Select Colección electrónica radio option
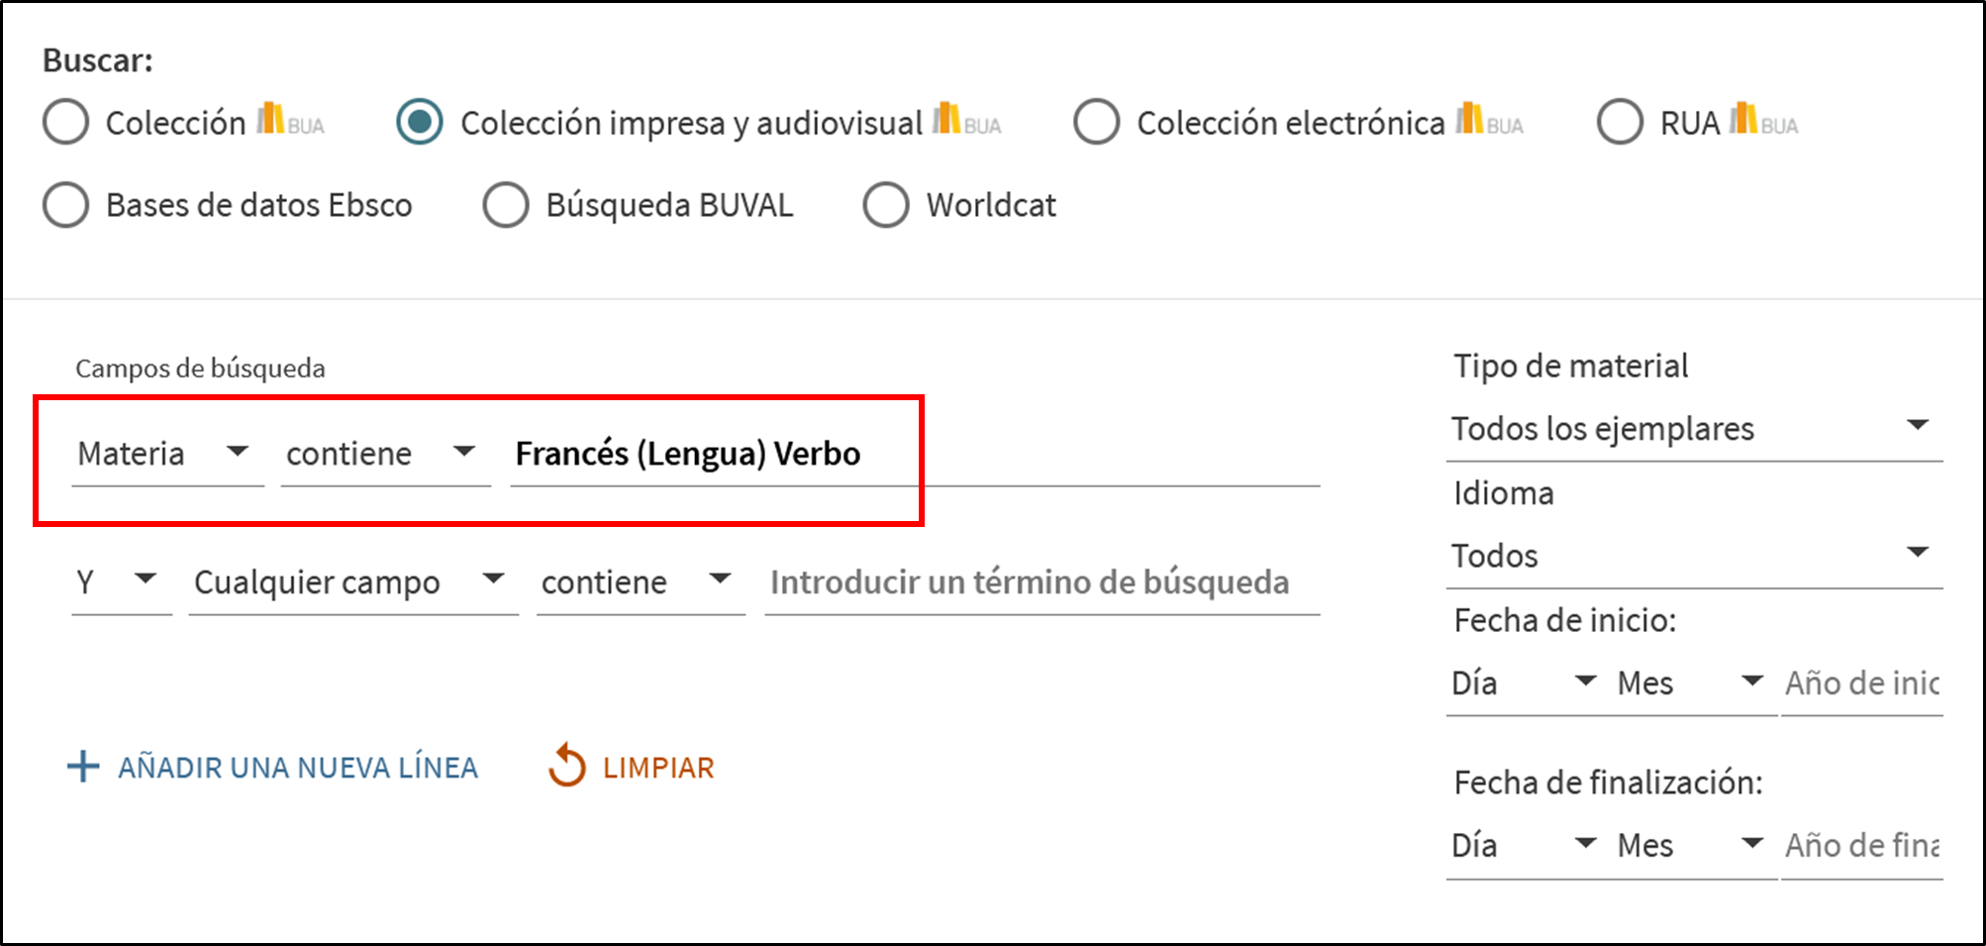 click(x=1097, y=122)
